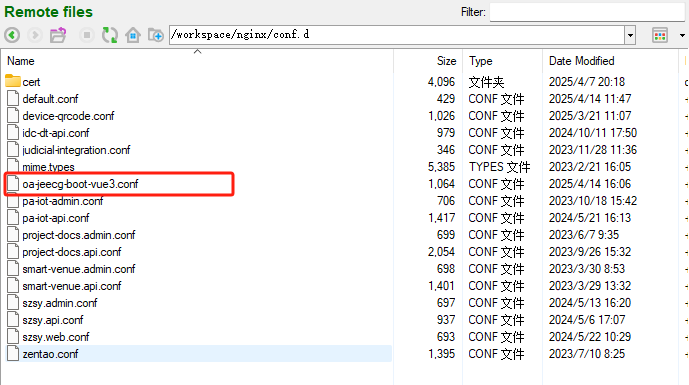Click the Forward navigation arrow icon
Image resolution: width=689 pixels, height=385 pixels.
(x=35, y=35)
